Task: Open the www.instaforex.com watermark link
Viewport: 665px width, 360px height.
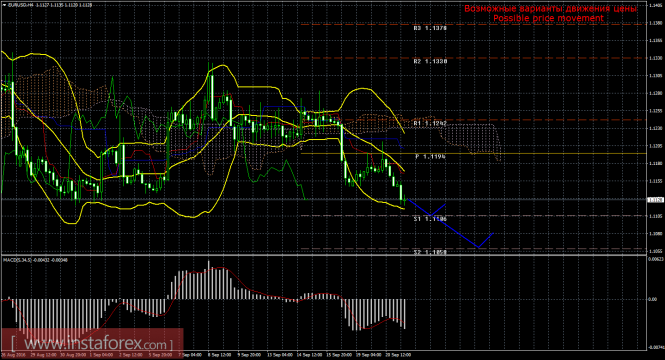Action: tap(92, 343)
